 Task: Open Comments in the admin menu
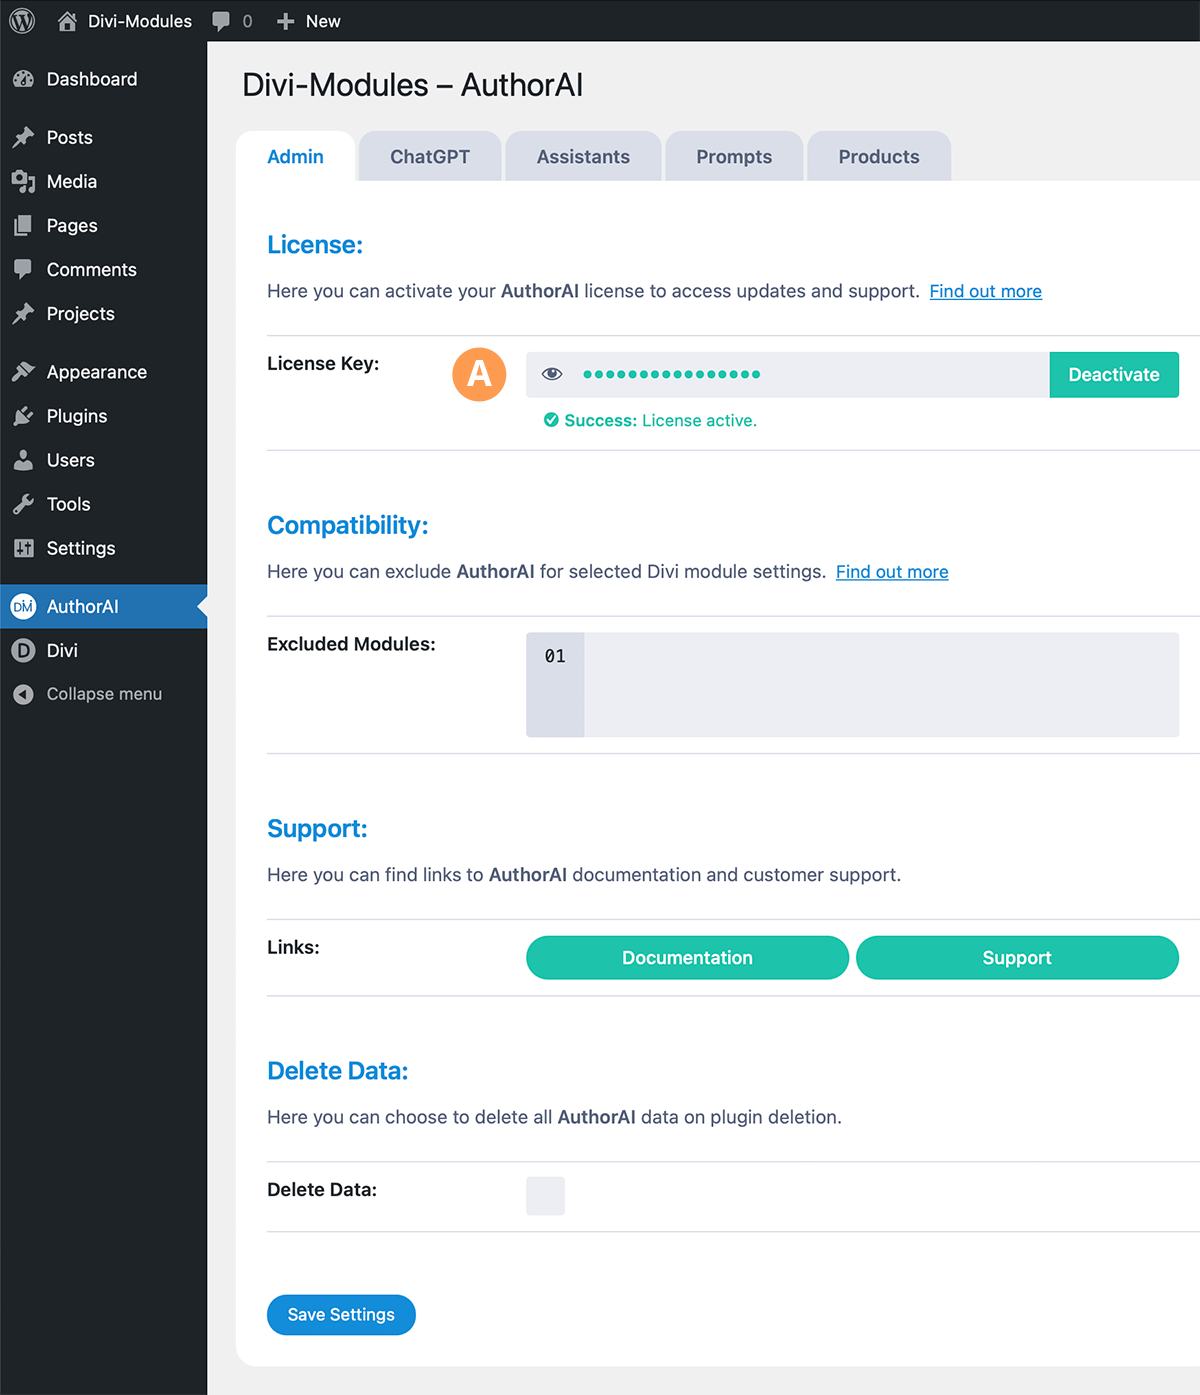pos(104,269)
